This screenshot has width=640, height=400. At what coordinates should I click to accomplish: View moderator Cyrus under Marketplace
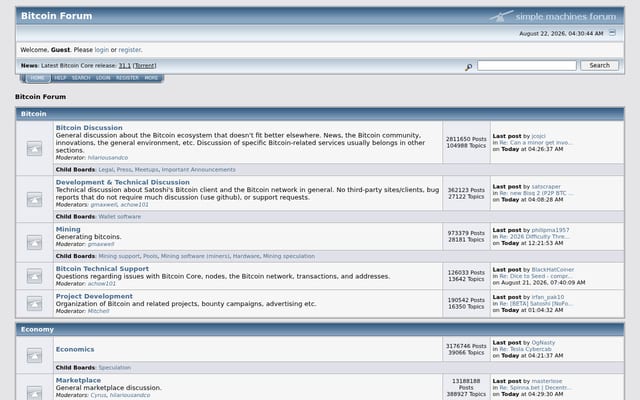coord(98,395)
